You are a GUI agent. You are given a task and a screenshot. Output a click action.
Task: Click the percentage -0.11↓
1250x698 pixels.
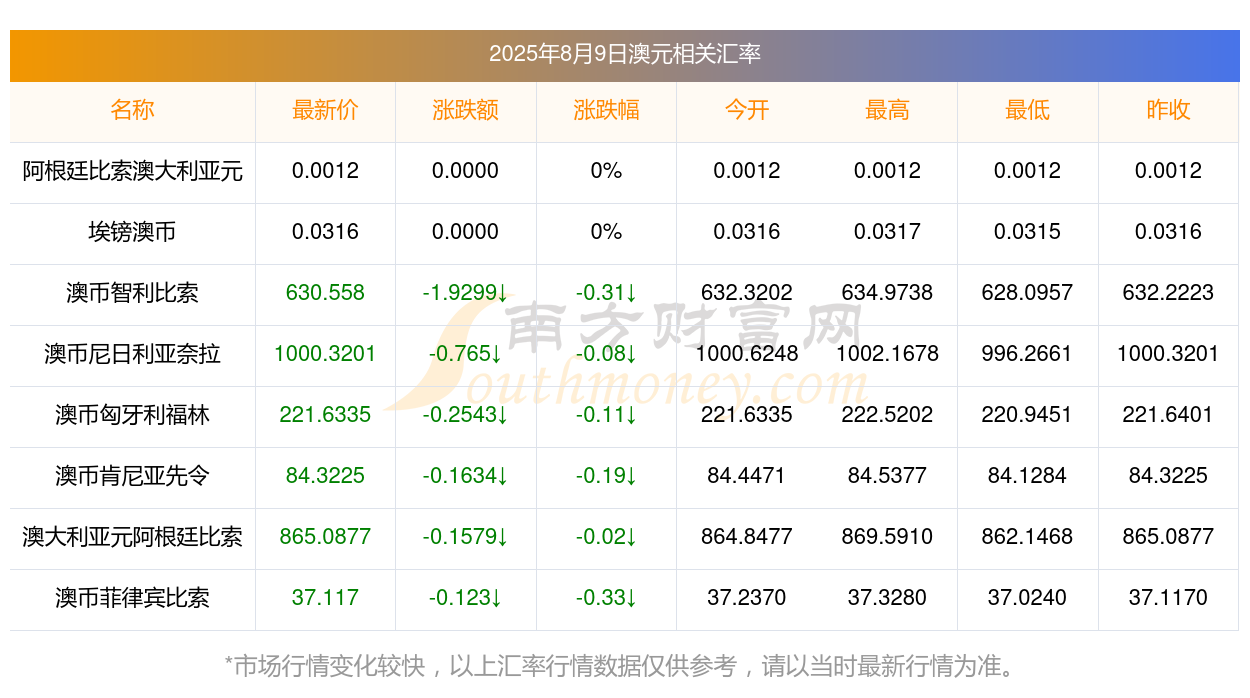pyautogui.click(x=606, y=415)
